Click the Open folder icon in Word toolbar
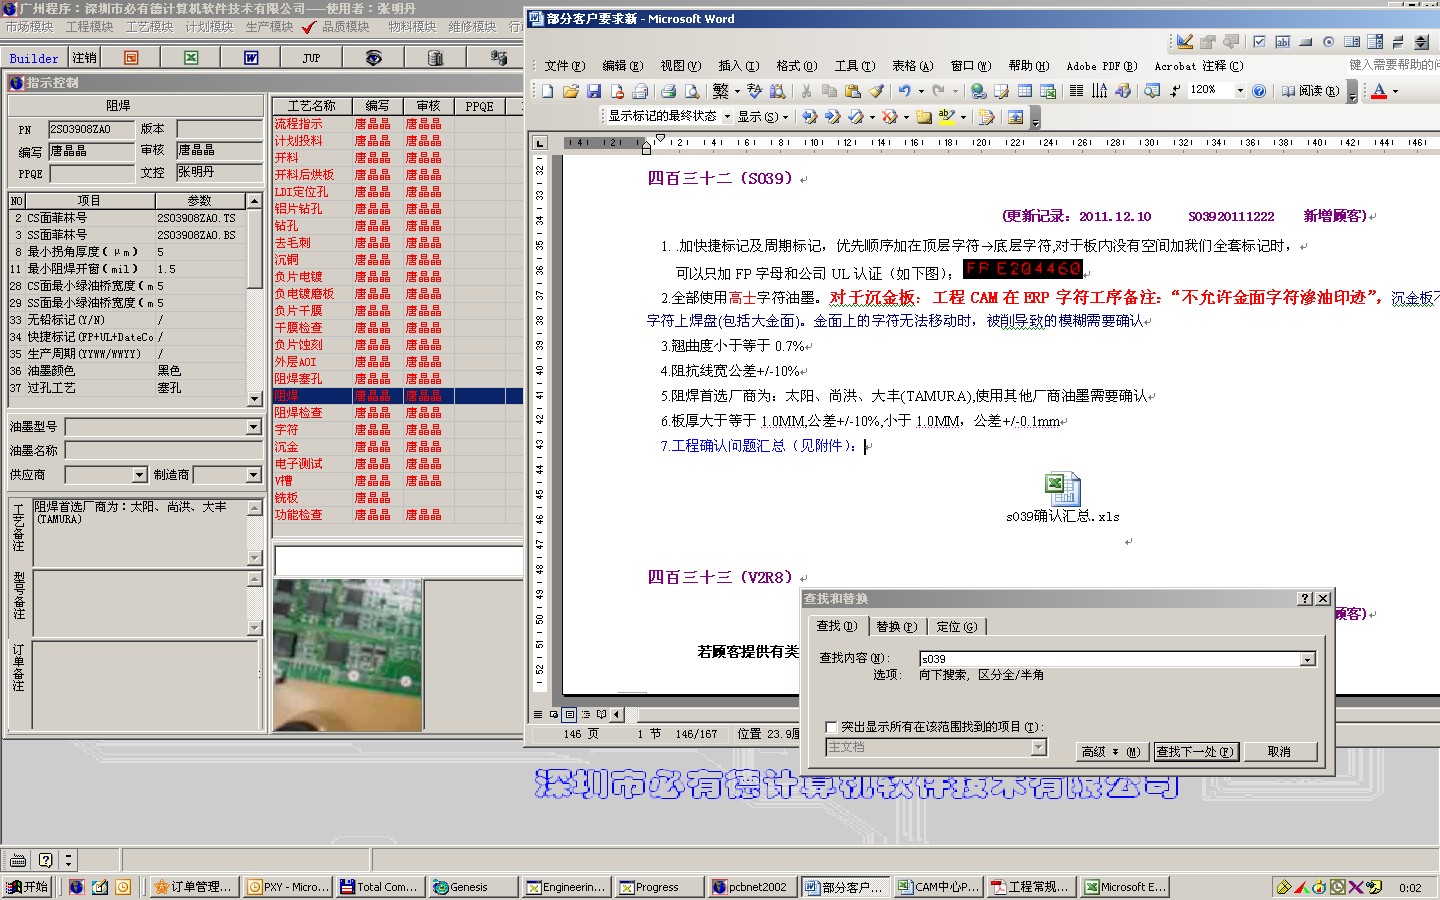This screenshot has height=900, width=1440. click(571, 91)
